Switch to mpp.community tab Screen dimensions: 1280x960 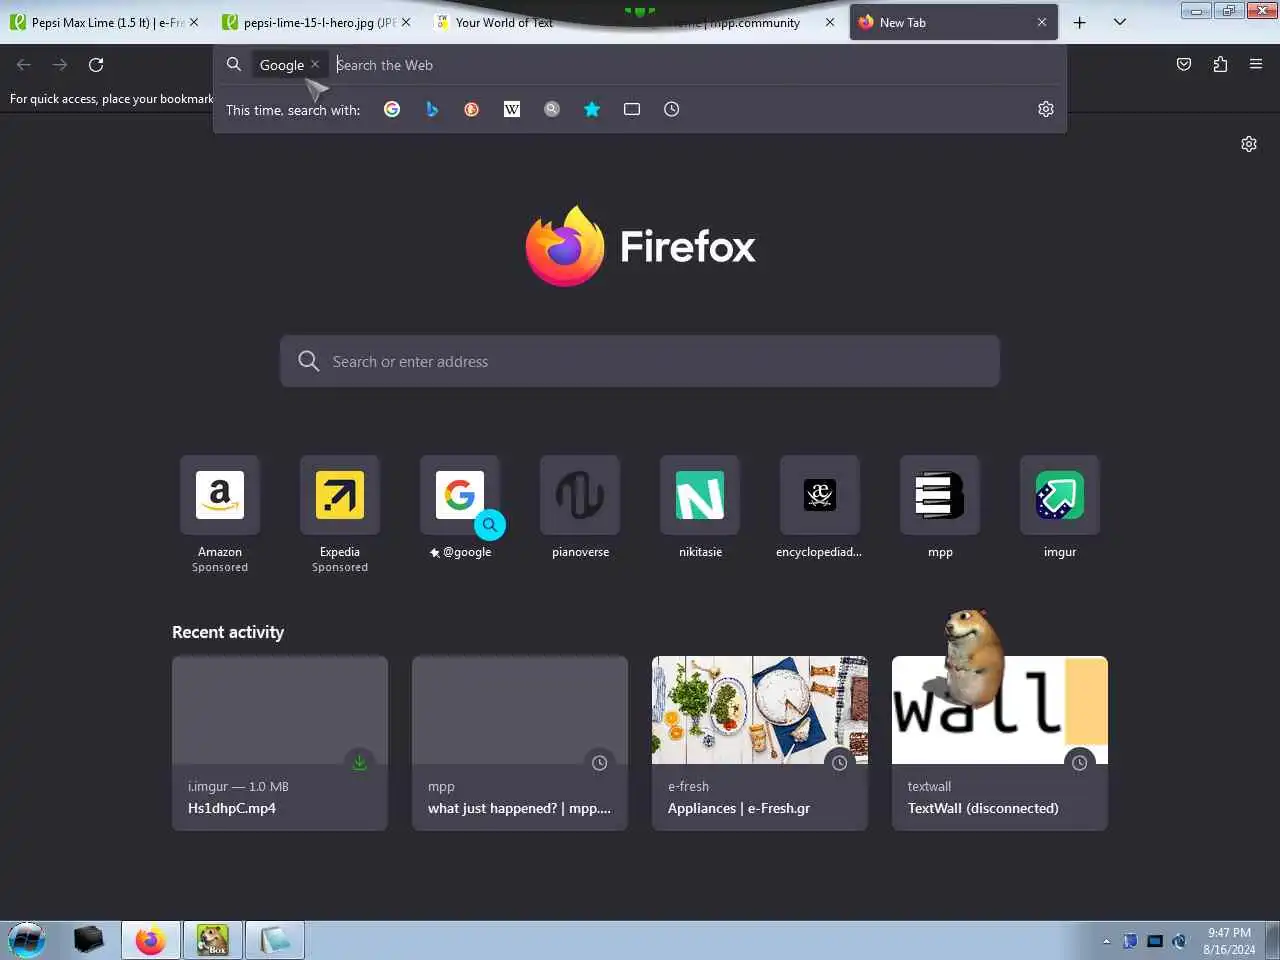click(740, 22)
